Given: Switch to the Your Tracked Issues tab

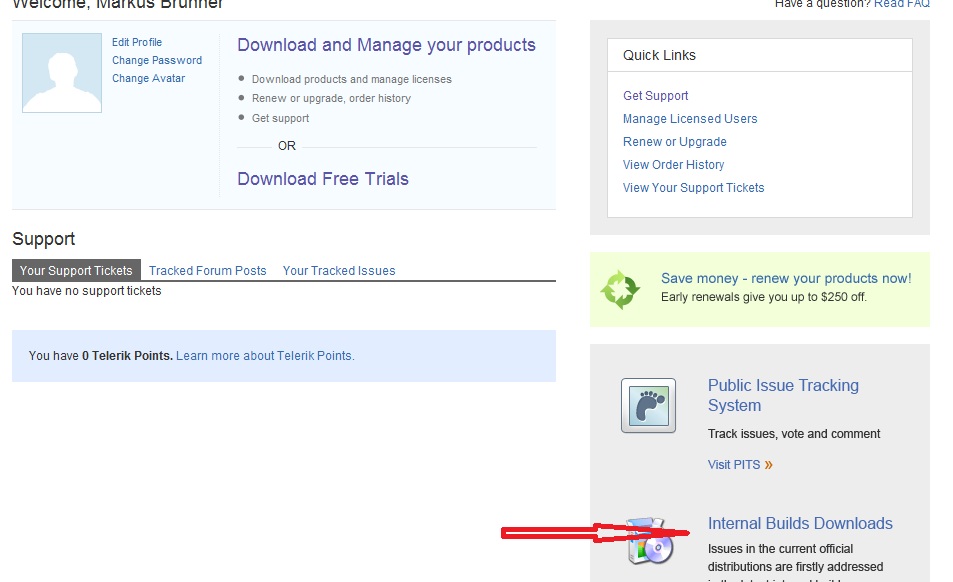Looking at the screenshot, I should (339, 271).
